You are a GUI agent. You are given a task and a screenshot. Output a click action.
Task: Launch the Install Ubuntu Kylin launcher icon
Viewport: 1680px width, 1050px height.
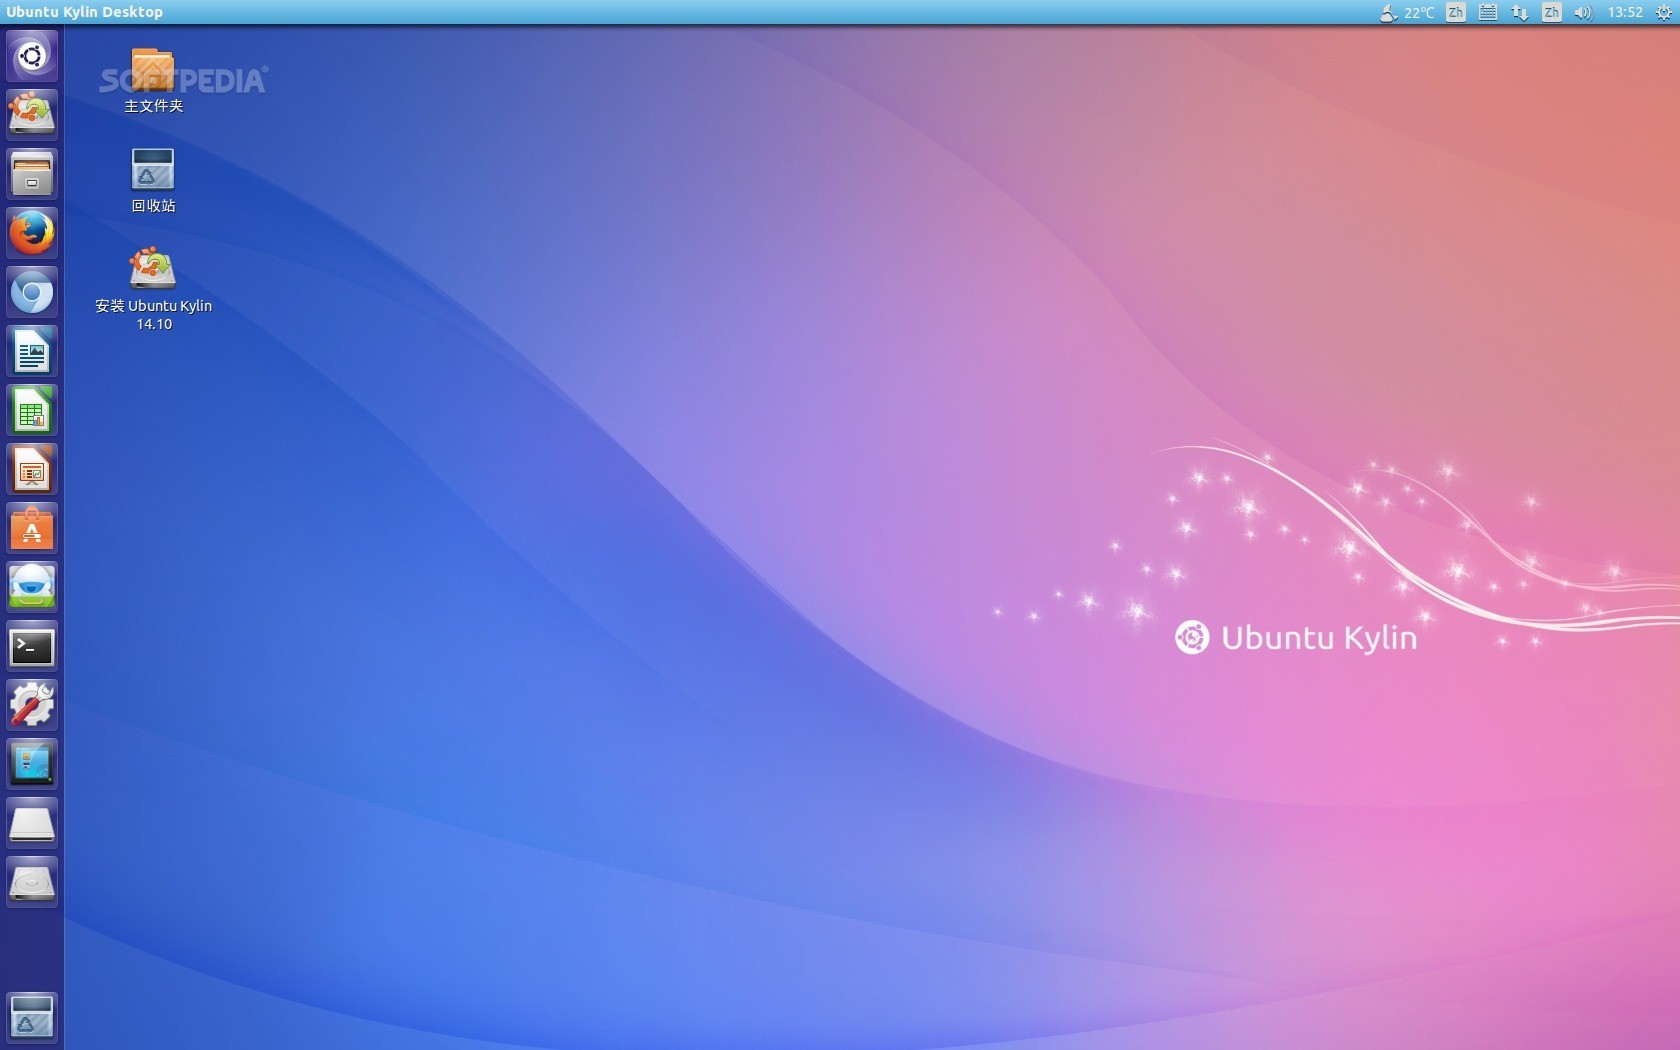pos(32,114)
